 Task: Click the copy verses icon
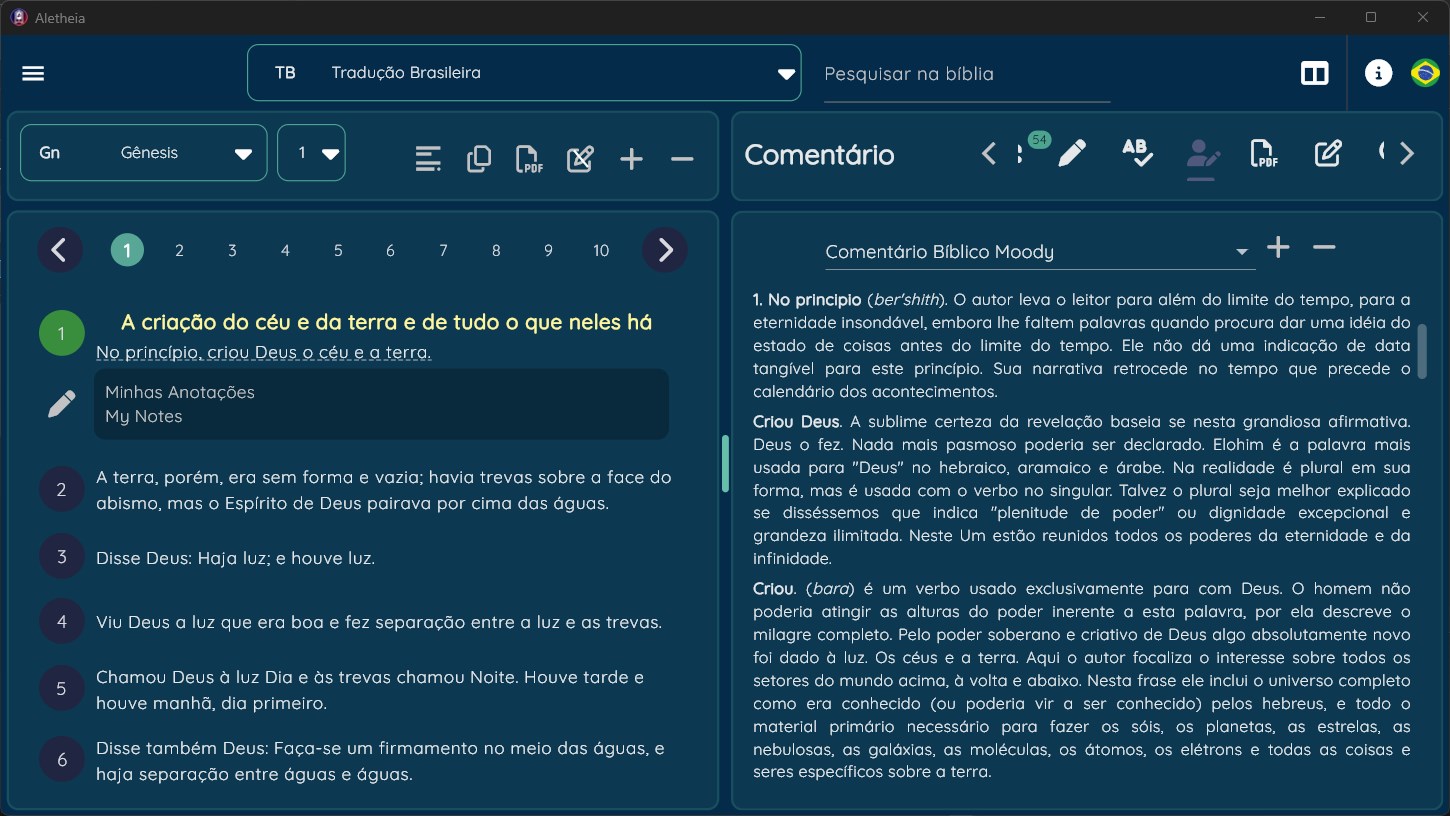(478, 159)
